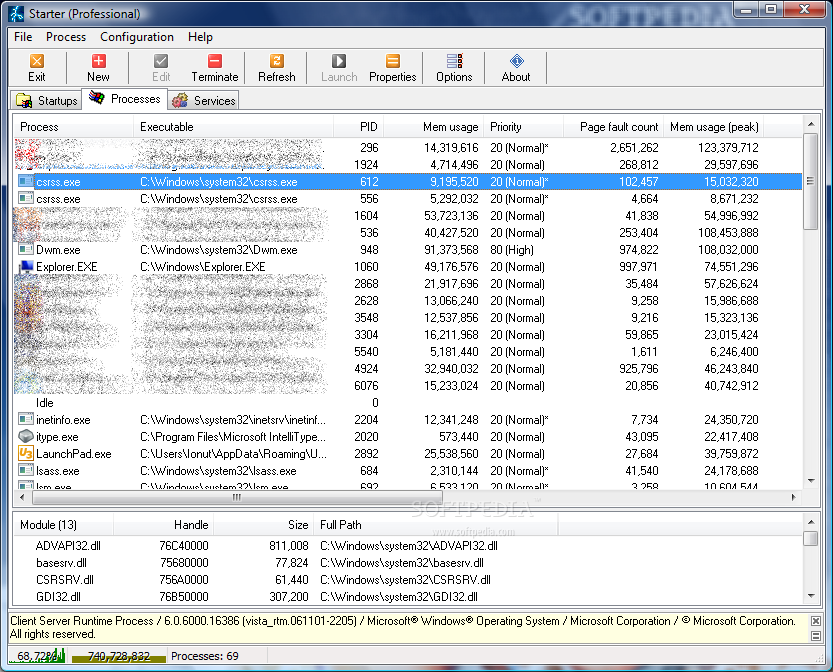Select the csrss.exe PID 612 row
Image resolution: width=833 pixels, height=672 pixels.
pos(407,182)
